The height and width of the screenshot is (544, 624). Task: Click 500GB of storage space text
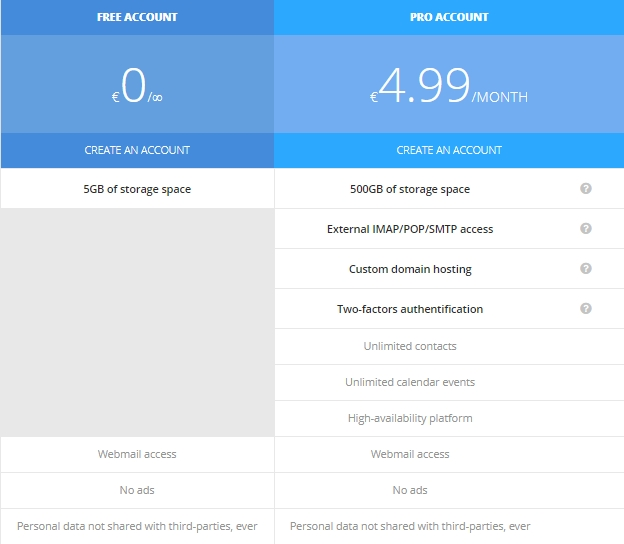point(410,189)
